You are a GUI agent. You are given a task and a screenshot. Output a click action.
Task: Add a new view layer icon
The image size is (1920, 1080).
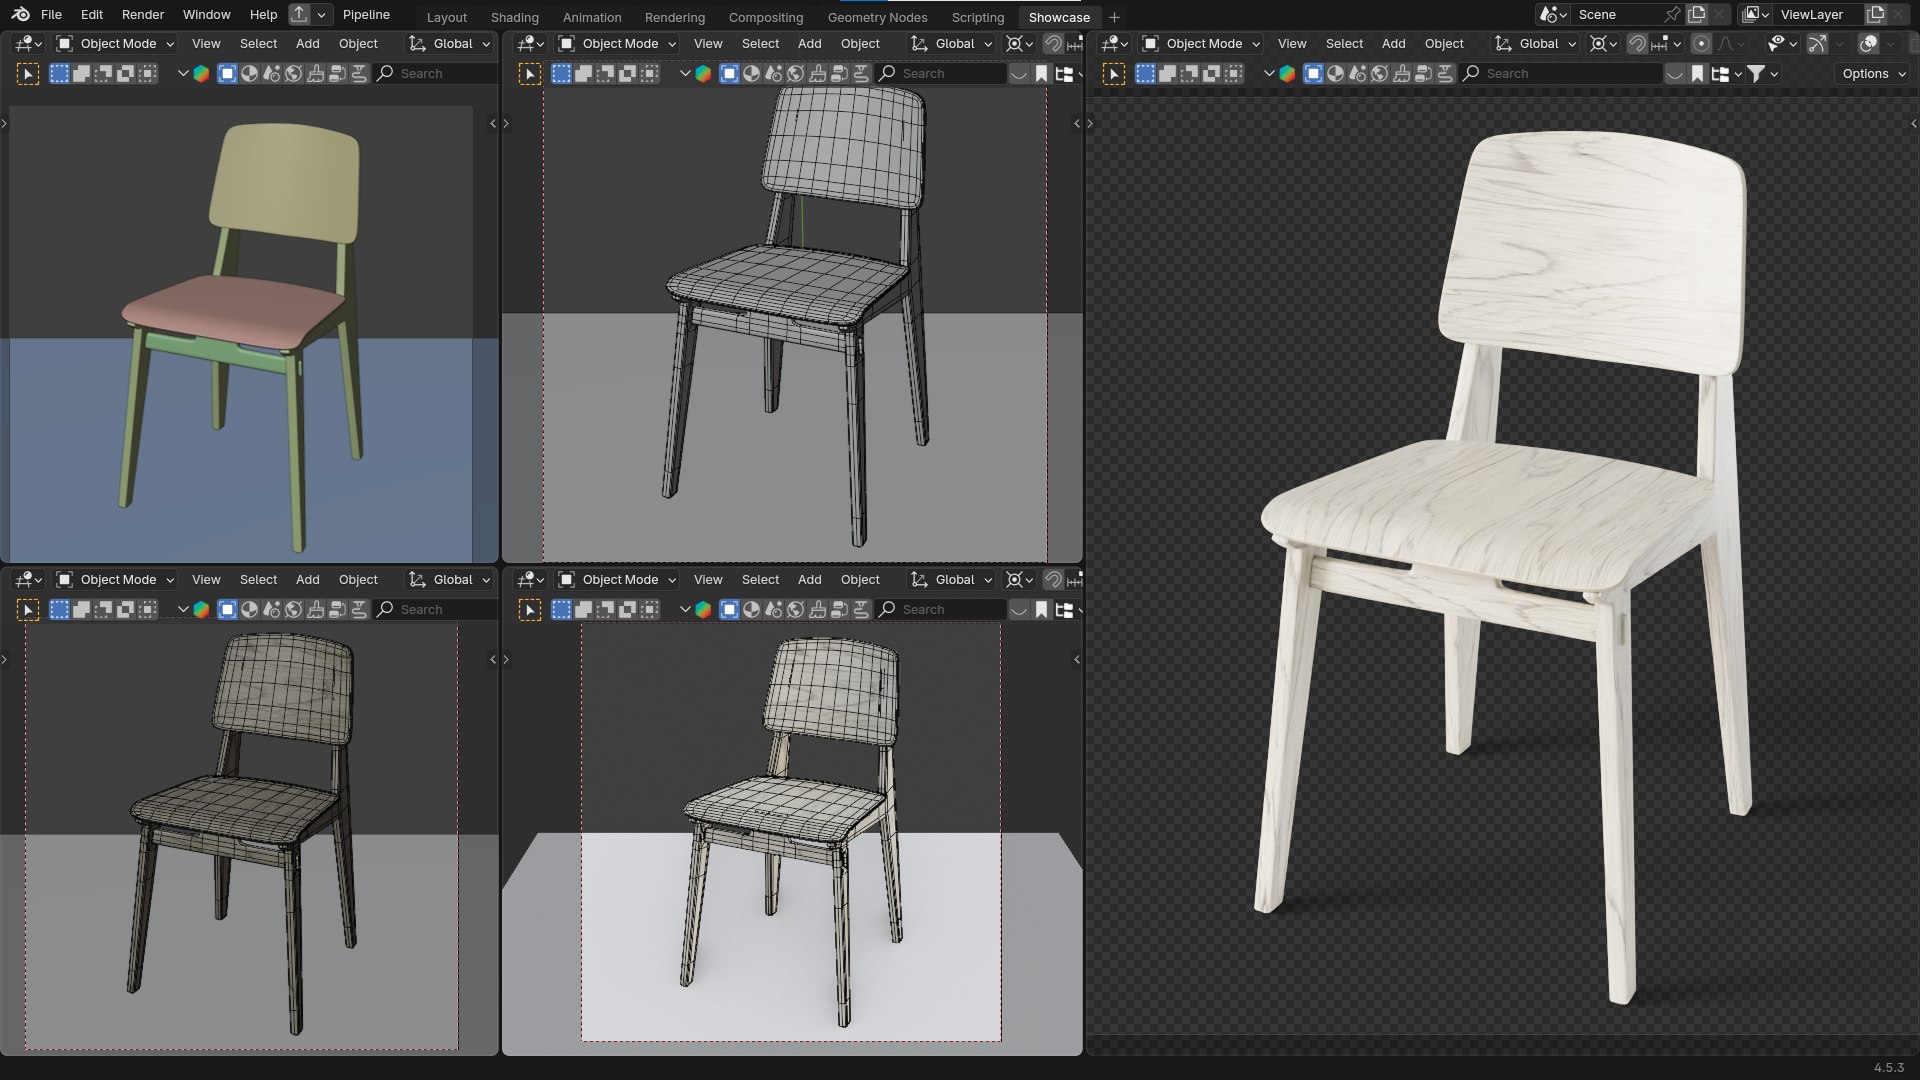(x=1876, y=15)
